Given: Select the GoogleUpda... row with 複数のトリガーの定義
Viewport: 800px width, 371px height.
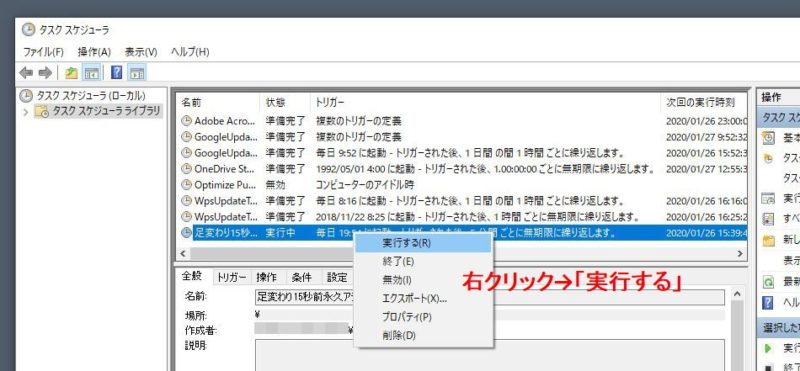Looking at the screenshot, I should click(462, 137).
